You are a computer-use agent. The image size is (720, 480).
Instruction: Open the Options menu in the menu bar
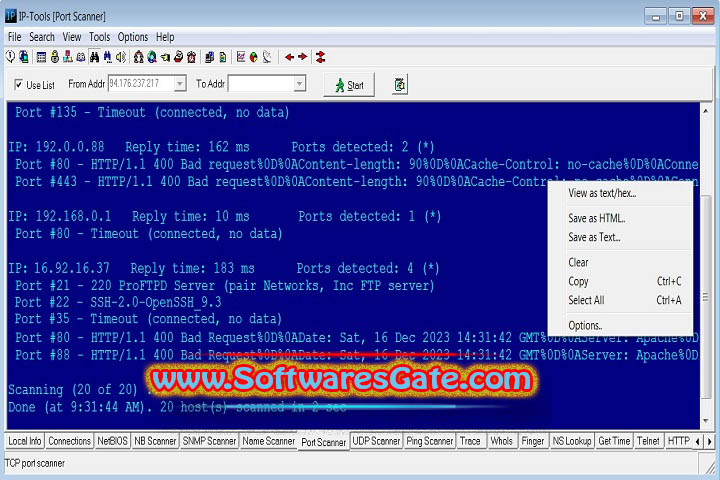(133, 37)
